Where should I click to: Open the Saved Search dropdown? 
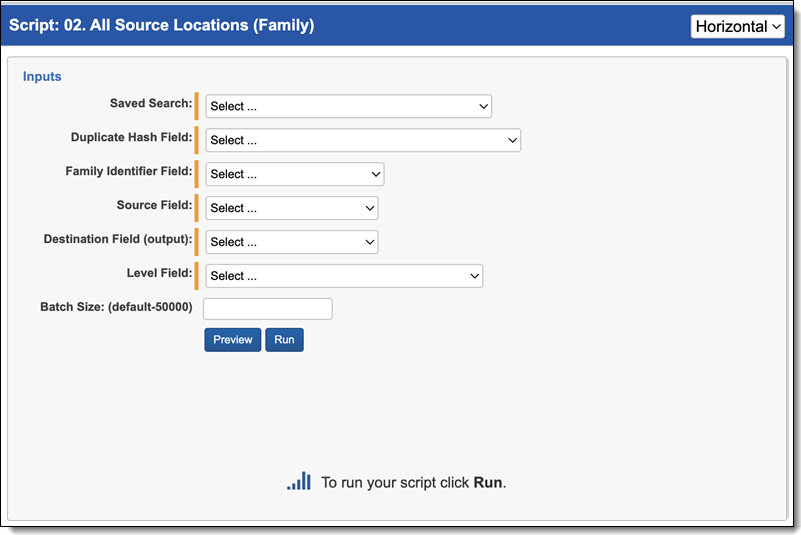click(348, 106)
